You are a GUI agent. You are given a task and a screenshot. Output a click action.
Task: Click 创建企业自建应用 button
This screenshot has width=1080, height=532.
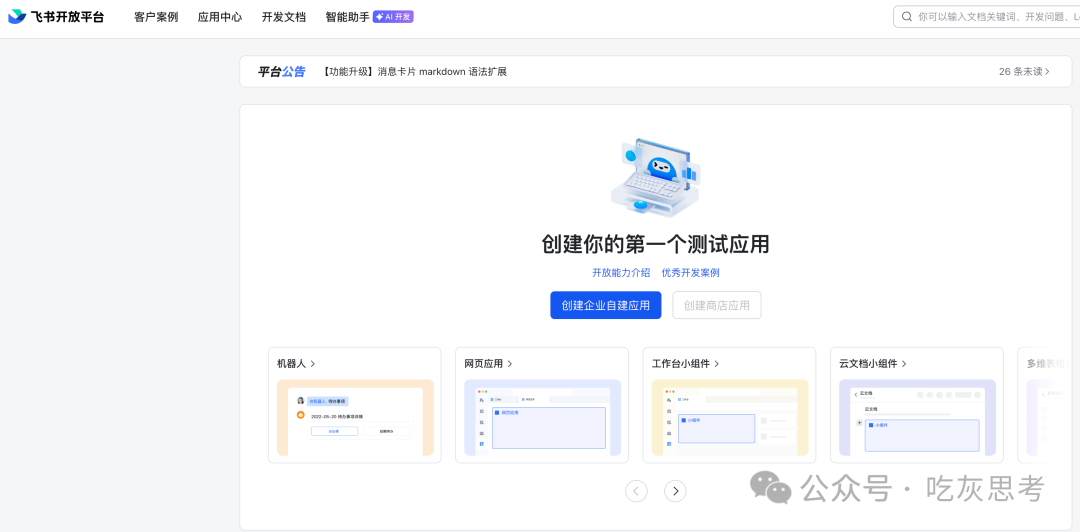pos(605,305)
